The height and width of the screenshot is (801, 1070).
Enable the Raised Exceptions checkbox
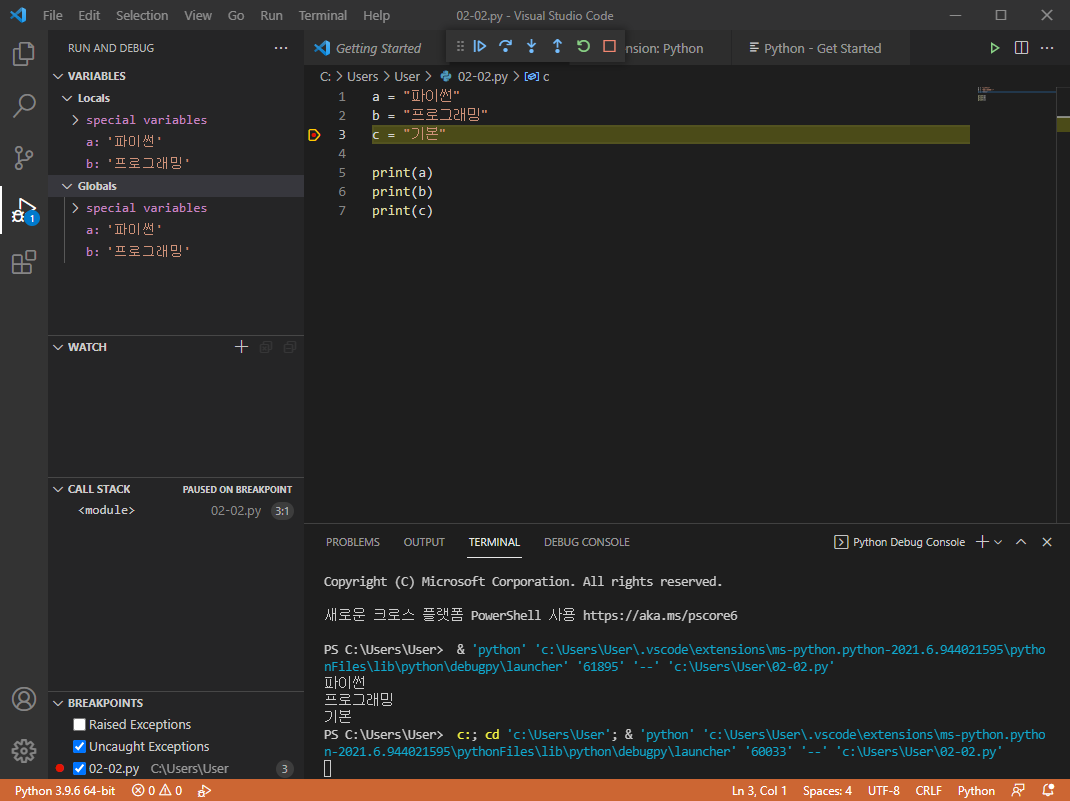(79, 725)
